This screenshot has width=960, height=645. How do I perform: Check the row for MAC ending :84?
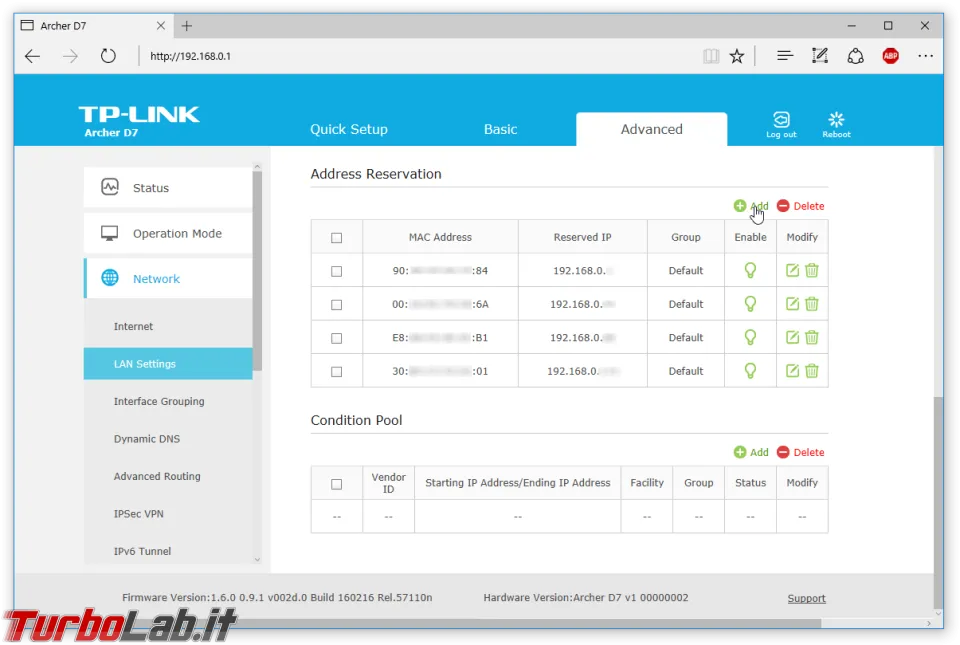pyautogui.click(x=337, y=271)
